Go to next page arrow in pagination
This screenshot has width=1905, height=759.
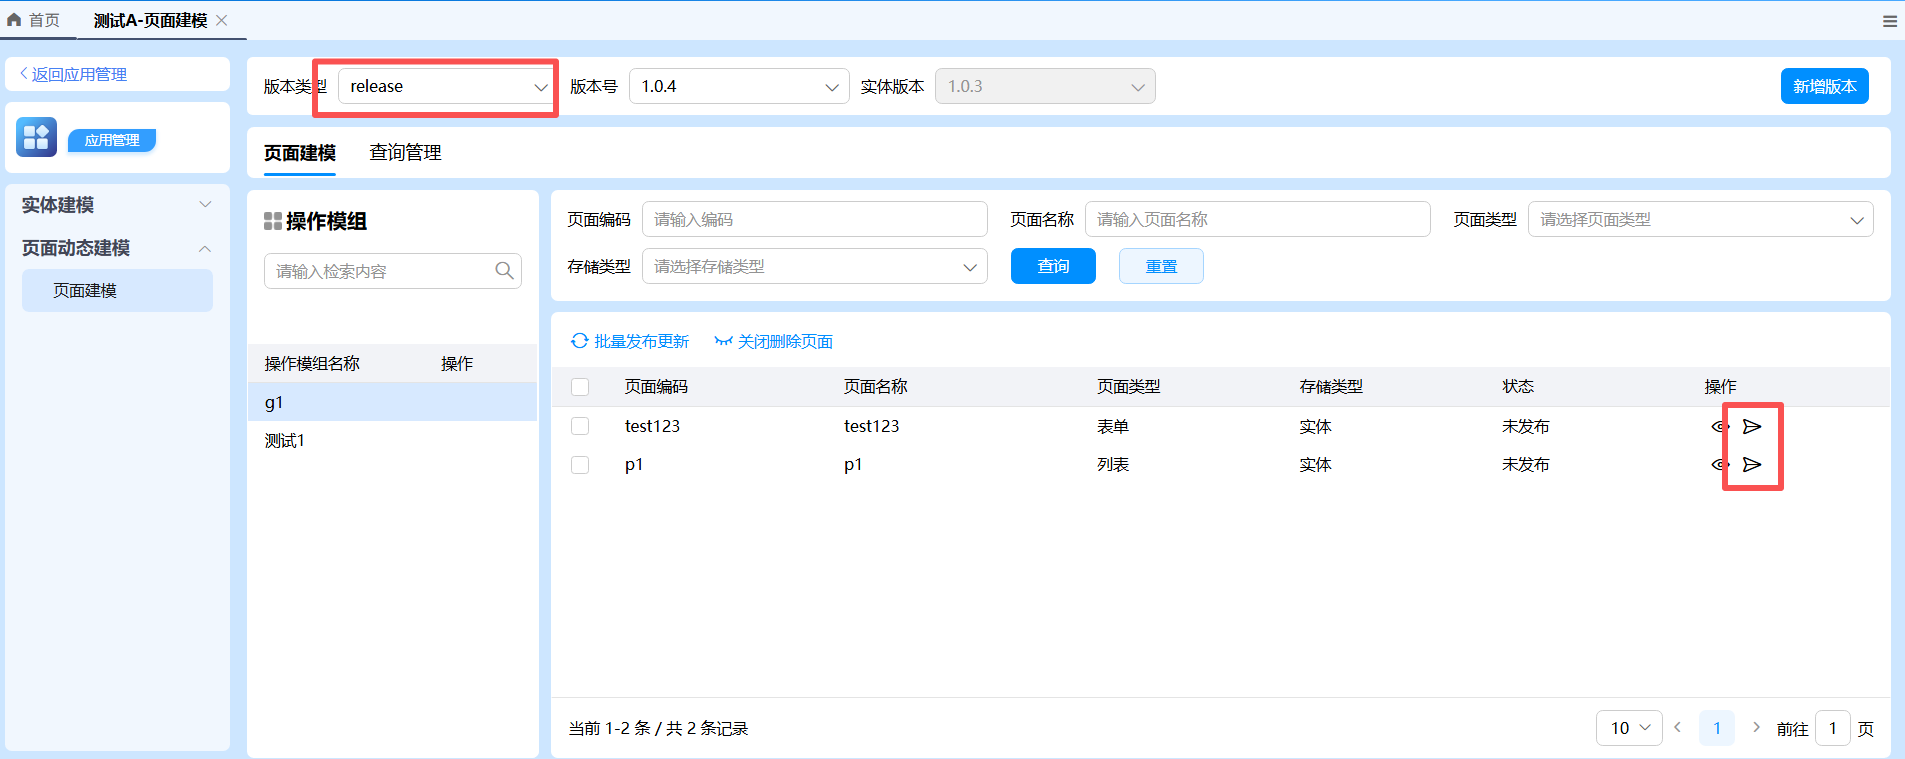click(1756, 728)
